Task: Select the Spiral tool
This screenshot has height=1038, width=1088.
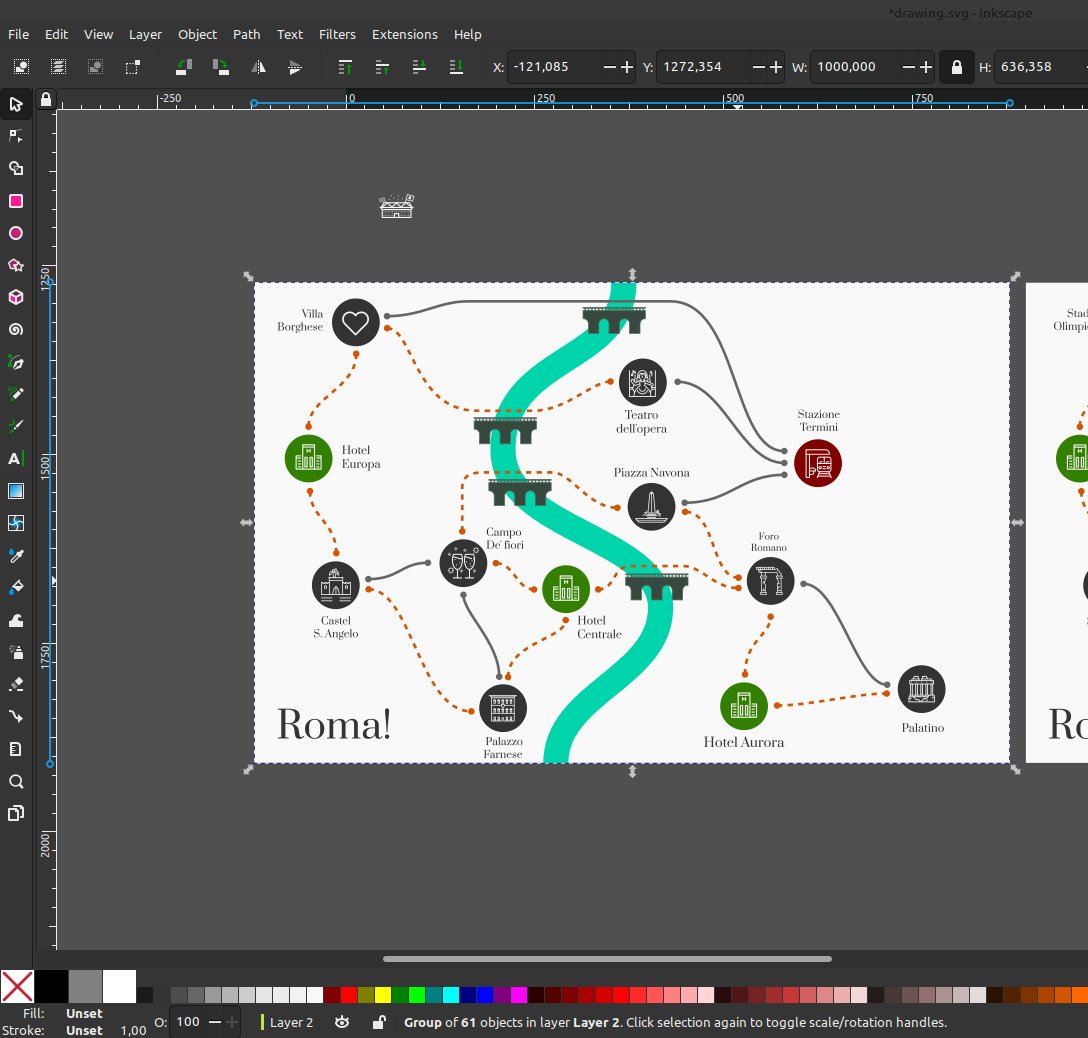Action: (16, 330)
